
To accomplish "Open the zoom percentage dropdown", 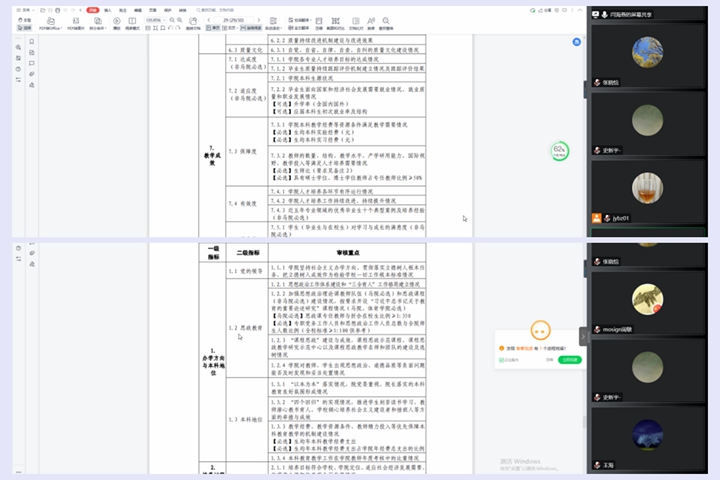I will (156, 19).
